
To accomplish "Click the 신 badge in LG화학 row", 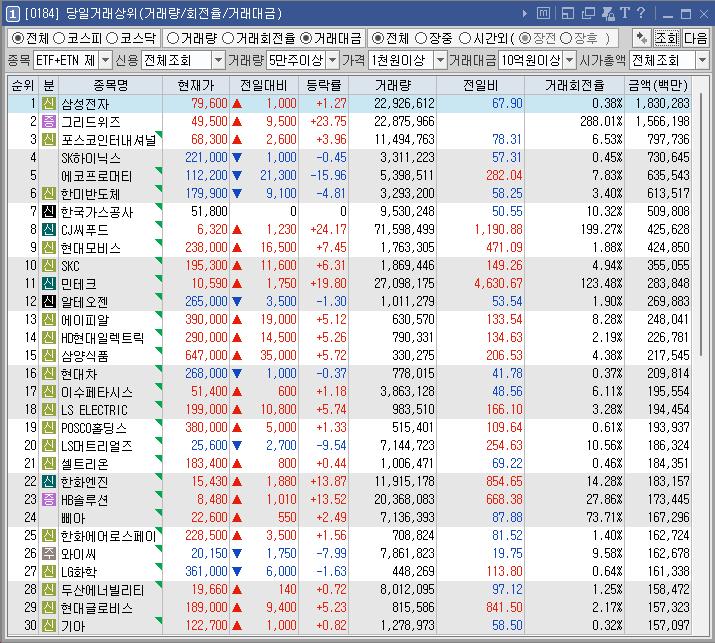I will click(49, 571).
